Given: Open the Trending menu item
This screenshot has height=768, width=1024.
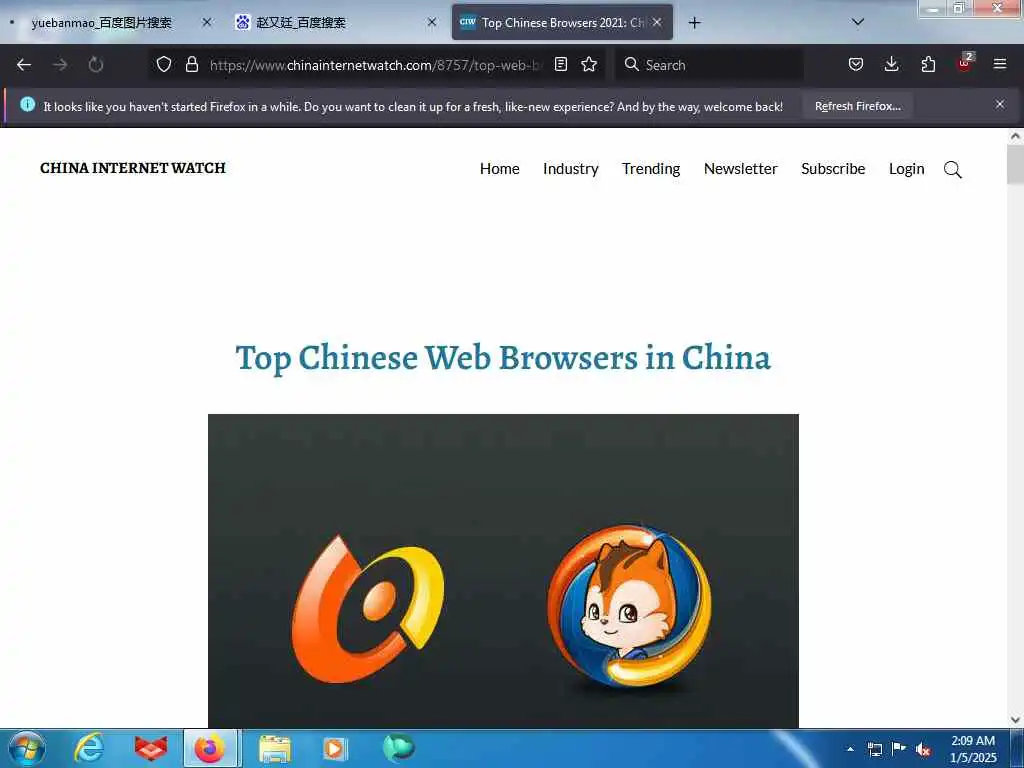Looking at the screenshot, I should (x=651, y=169).
